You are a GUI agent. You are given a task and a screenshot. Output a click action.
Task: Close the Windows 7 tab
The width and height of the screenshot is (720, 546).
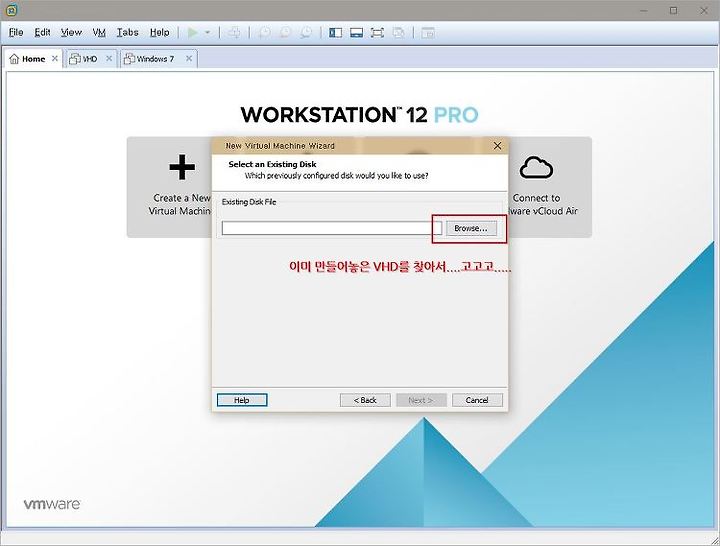(189, 58)
